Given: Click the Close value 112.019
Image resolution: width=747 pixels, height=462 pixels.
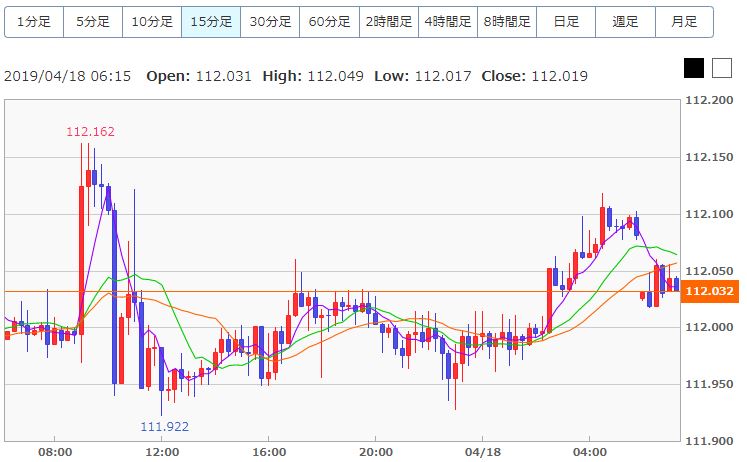Looking at the screenshot, I should click(559, 76).
